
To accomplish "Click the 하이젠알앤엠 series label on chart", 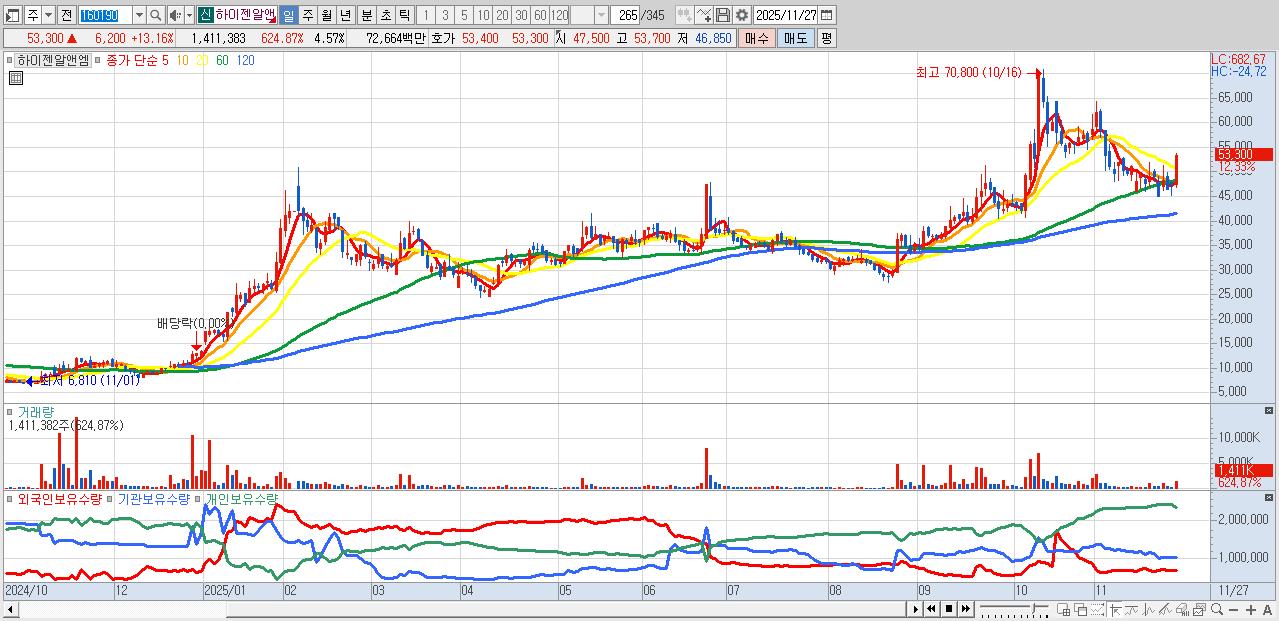I will 52,60.
